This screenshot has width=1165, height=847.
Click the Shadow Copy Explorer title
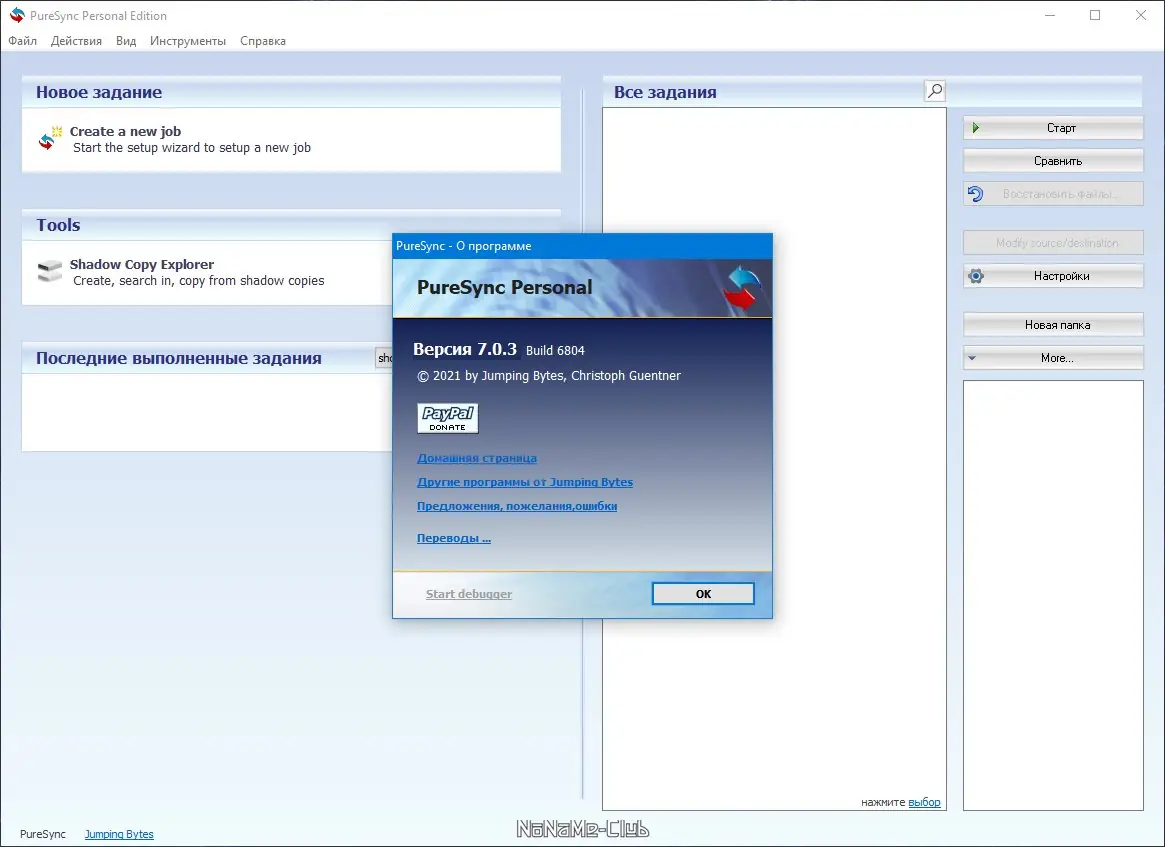(142, 265)
